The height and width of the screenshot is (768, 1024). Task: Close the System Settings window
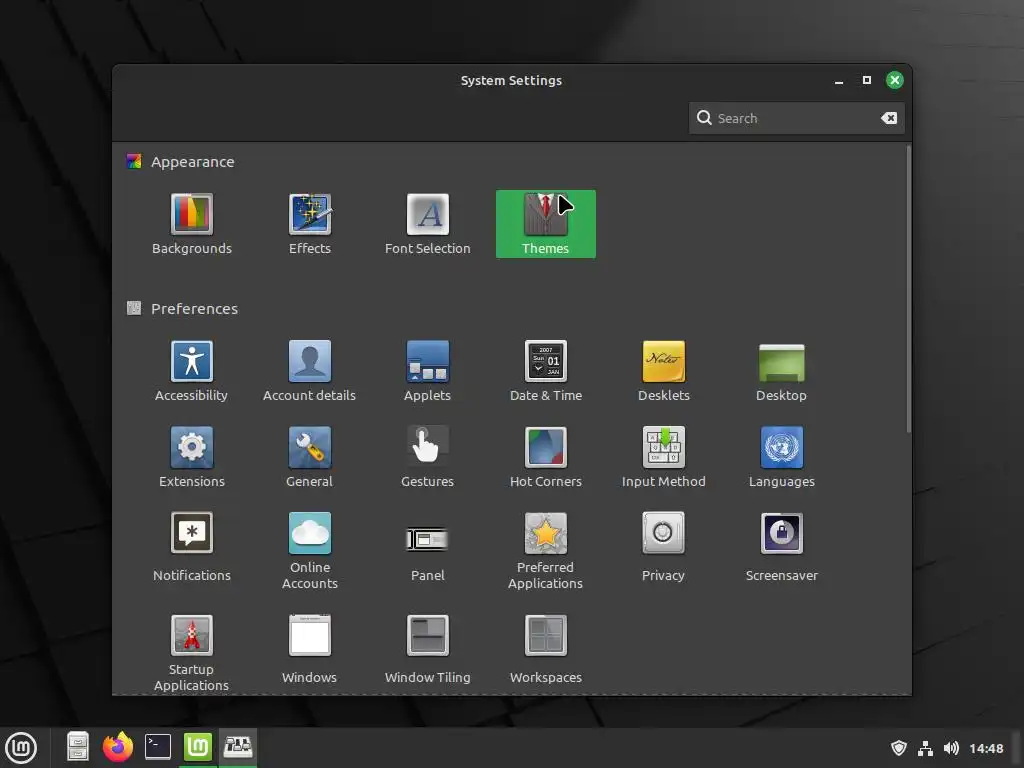click(895, 80)
